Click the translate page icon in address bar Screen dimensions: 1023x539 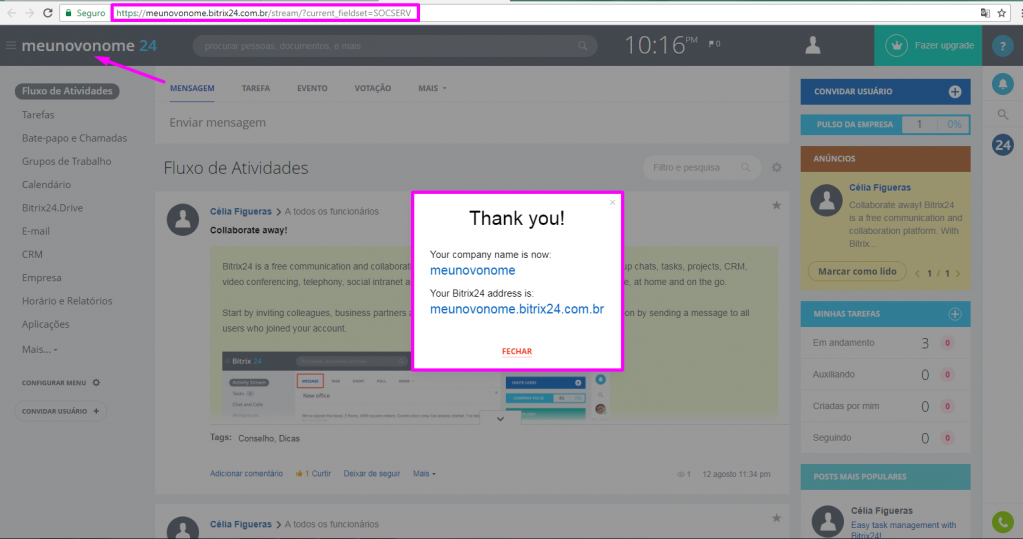[x=985, y=12]
